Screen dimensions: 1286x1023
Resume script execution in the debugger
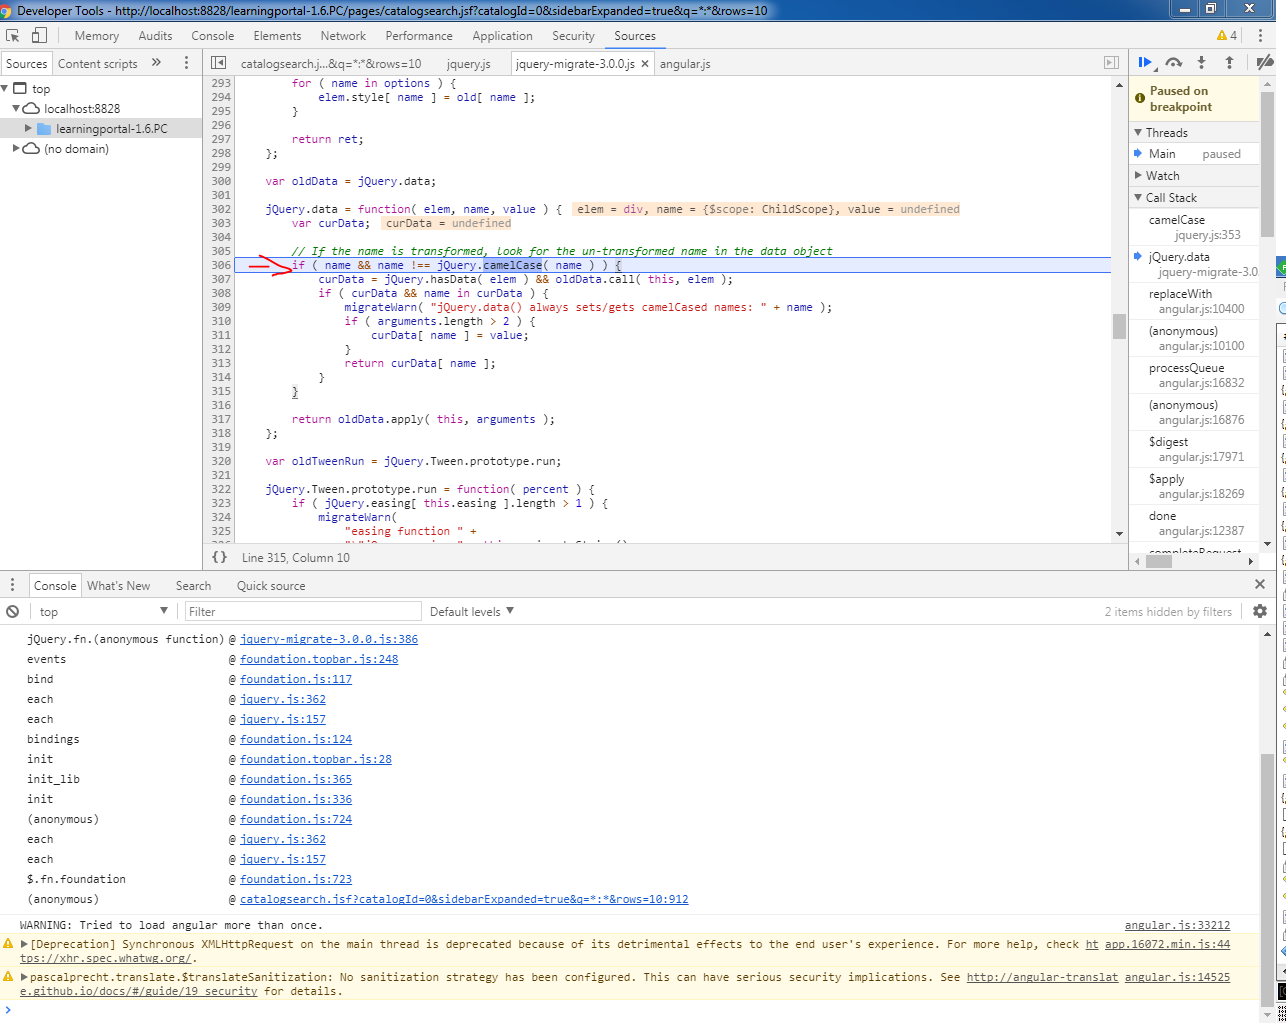1146,62
